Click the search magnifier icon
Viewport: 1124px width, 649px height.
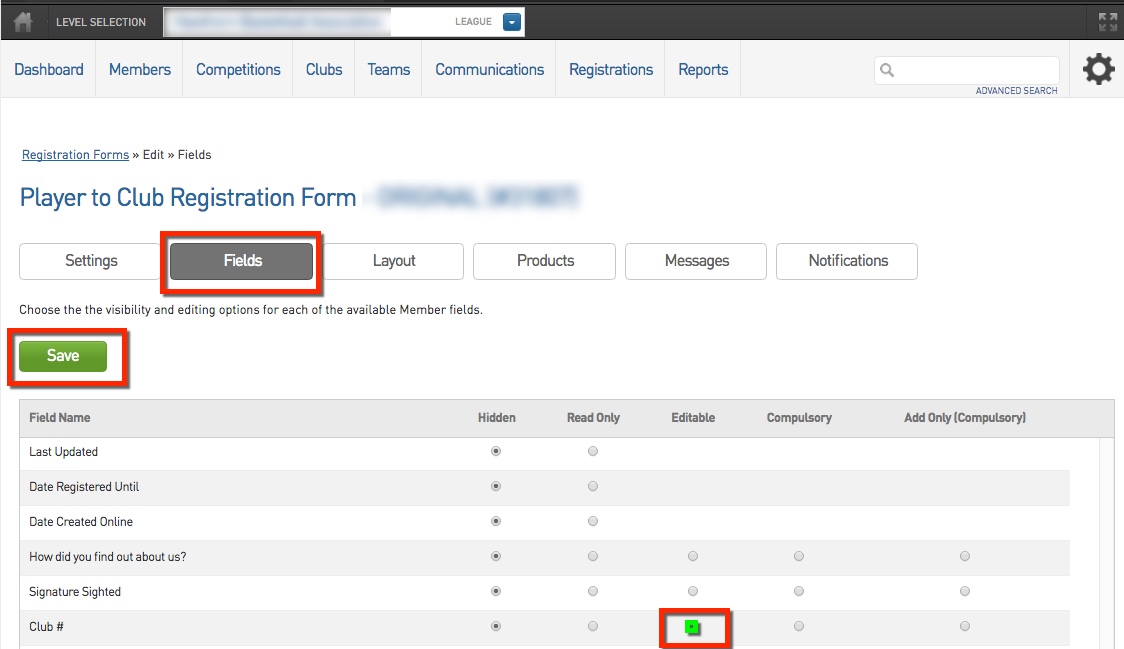(887, 70)
